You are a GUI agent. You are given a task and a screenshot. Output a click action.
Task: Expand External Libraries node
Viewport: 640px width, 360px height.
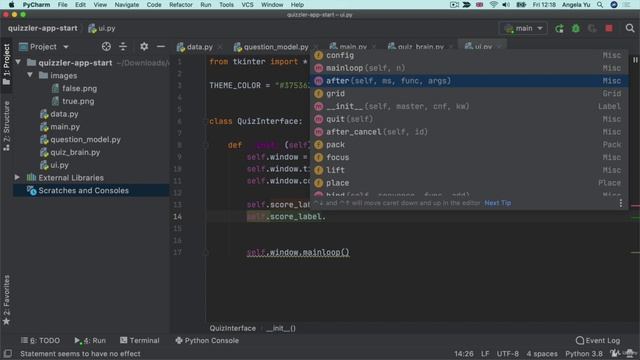pos(17,177)
